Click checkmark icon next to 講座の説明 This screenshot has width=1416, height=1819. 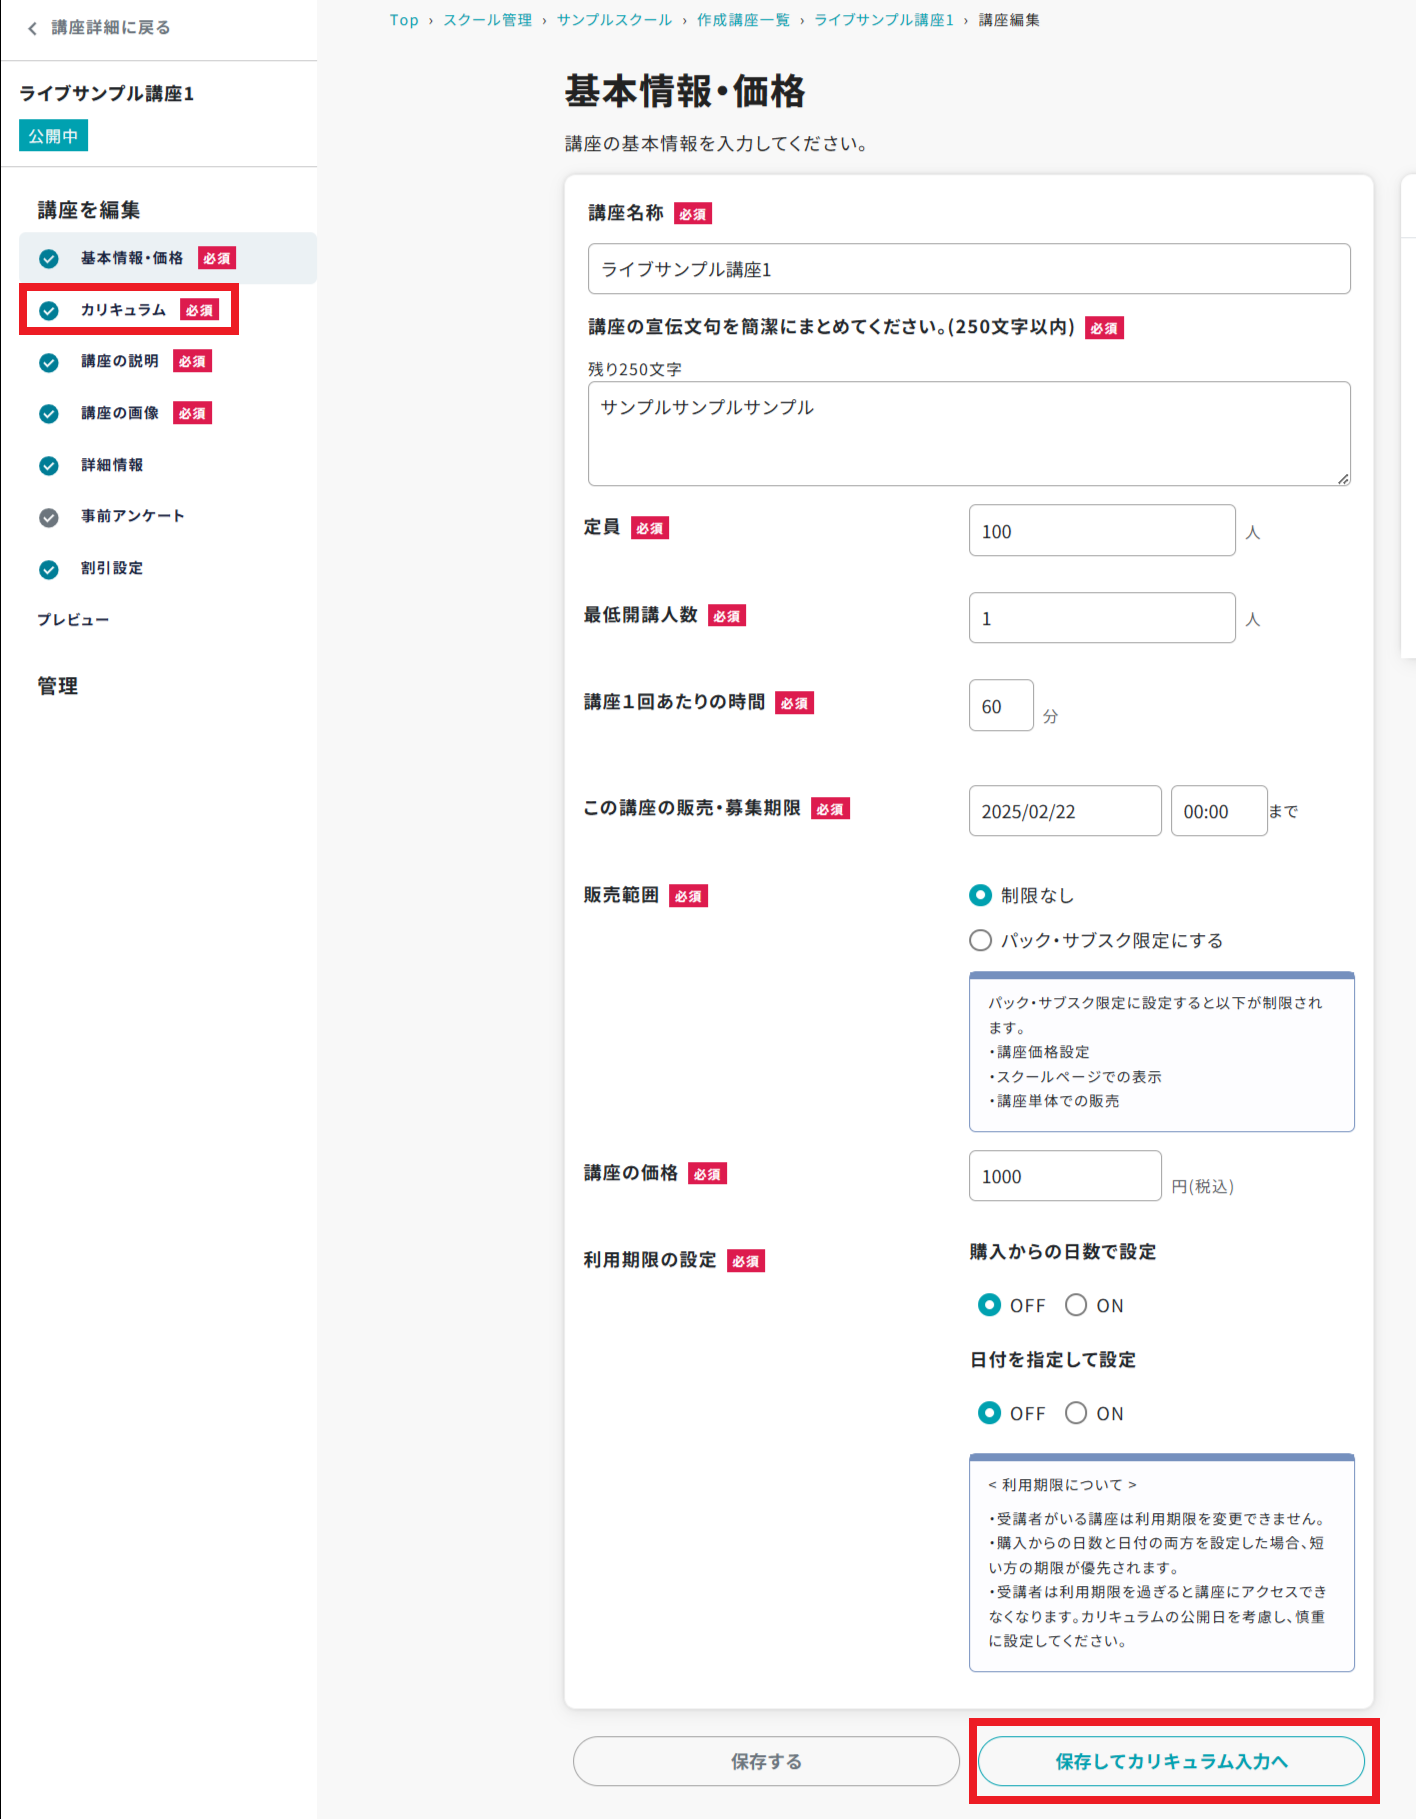tap(49, 362)
